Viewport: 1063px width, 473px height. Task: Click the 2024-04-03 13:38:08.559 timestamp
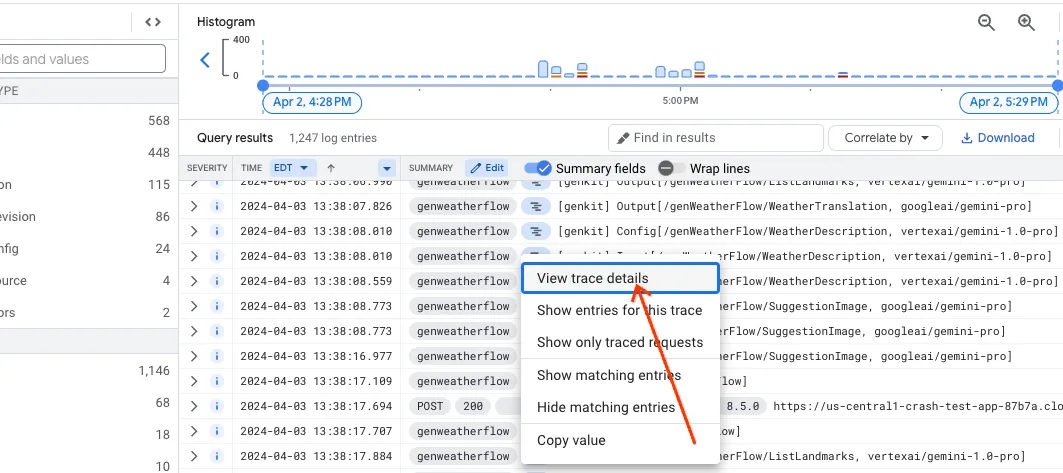[316, 281]
